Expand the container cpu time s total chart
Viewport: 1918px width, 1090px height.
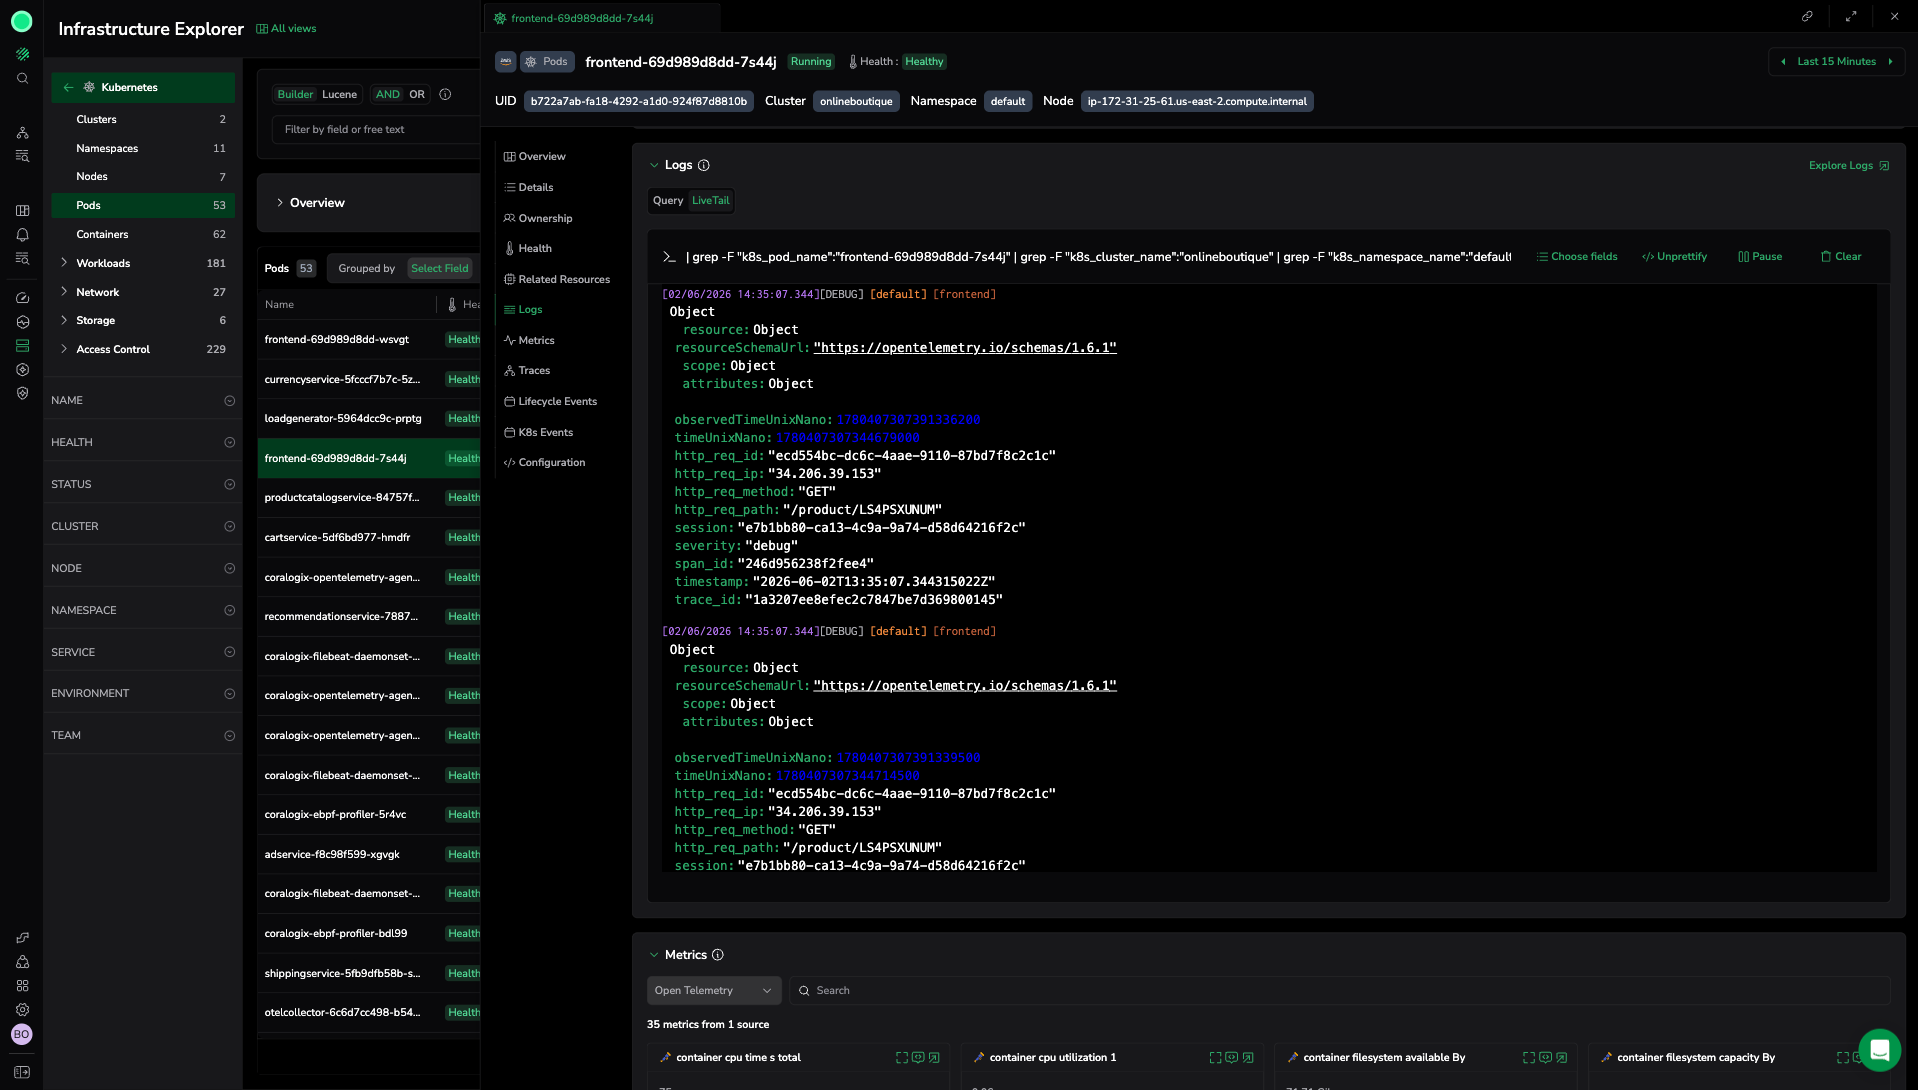coord(902,1058)
